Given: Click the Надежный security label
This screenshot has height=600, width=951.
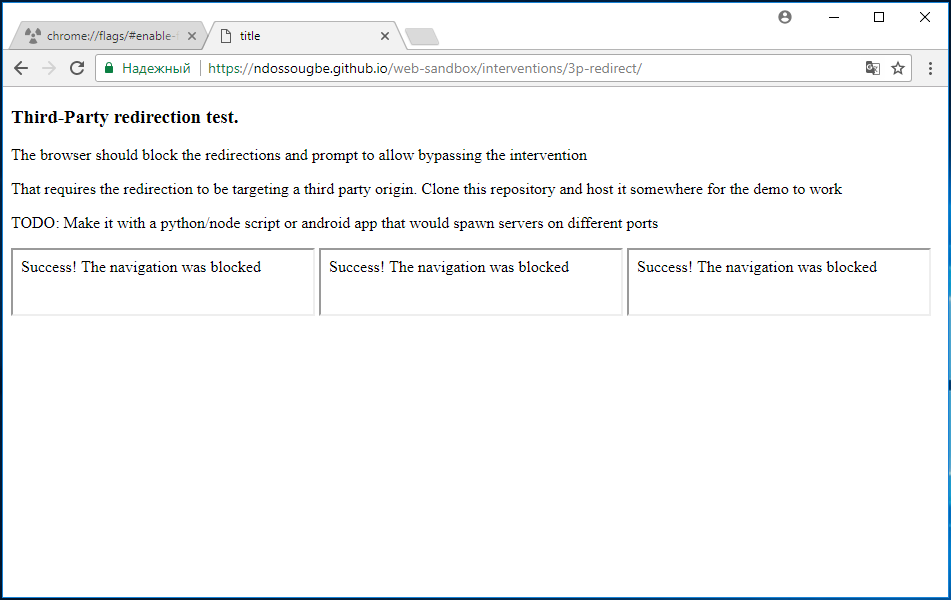Looking at the screenshot, I should [156, 68].
